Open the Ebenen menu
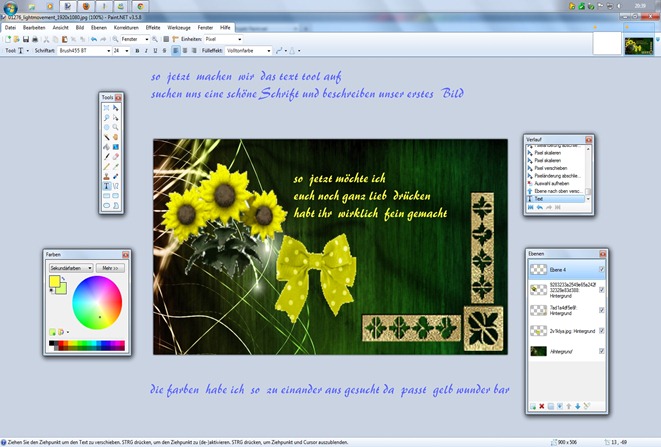This screenshot has width=661, height=447. (x=99, y=27)
